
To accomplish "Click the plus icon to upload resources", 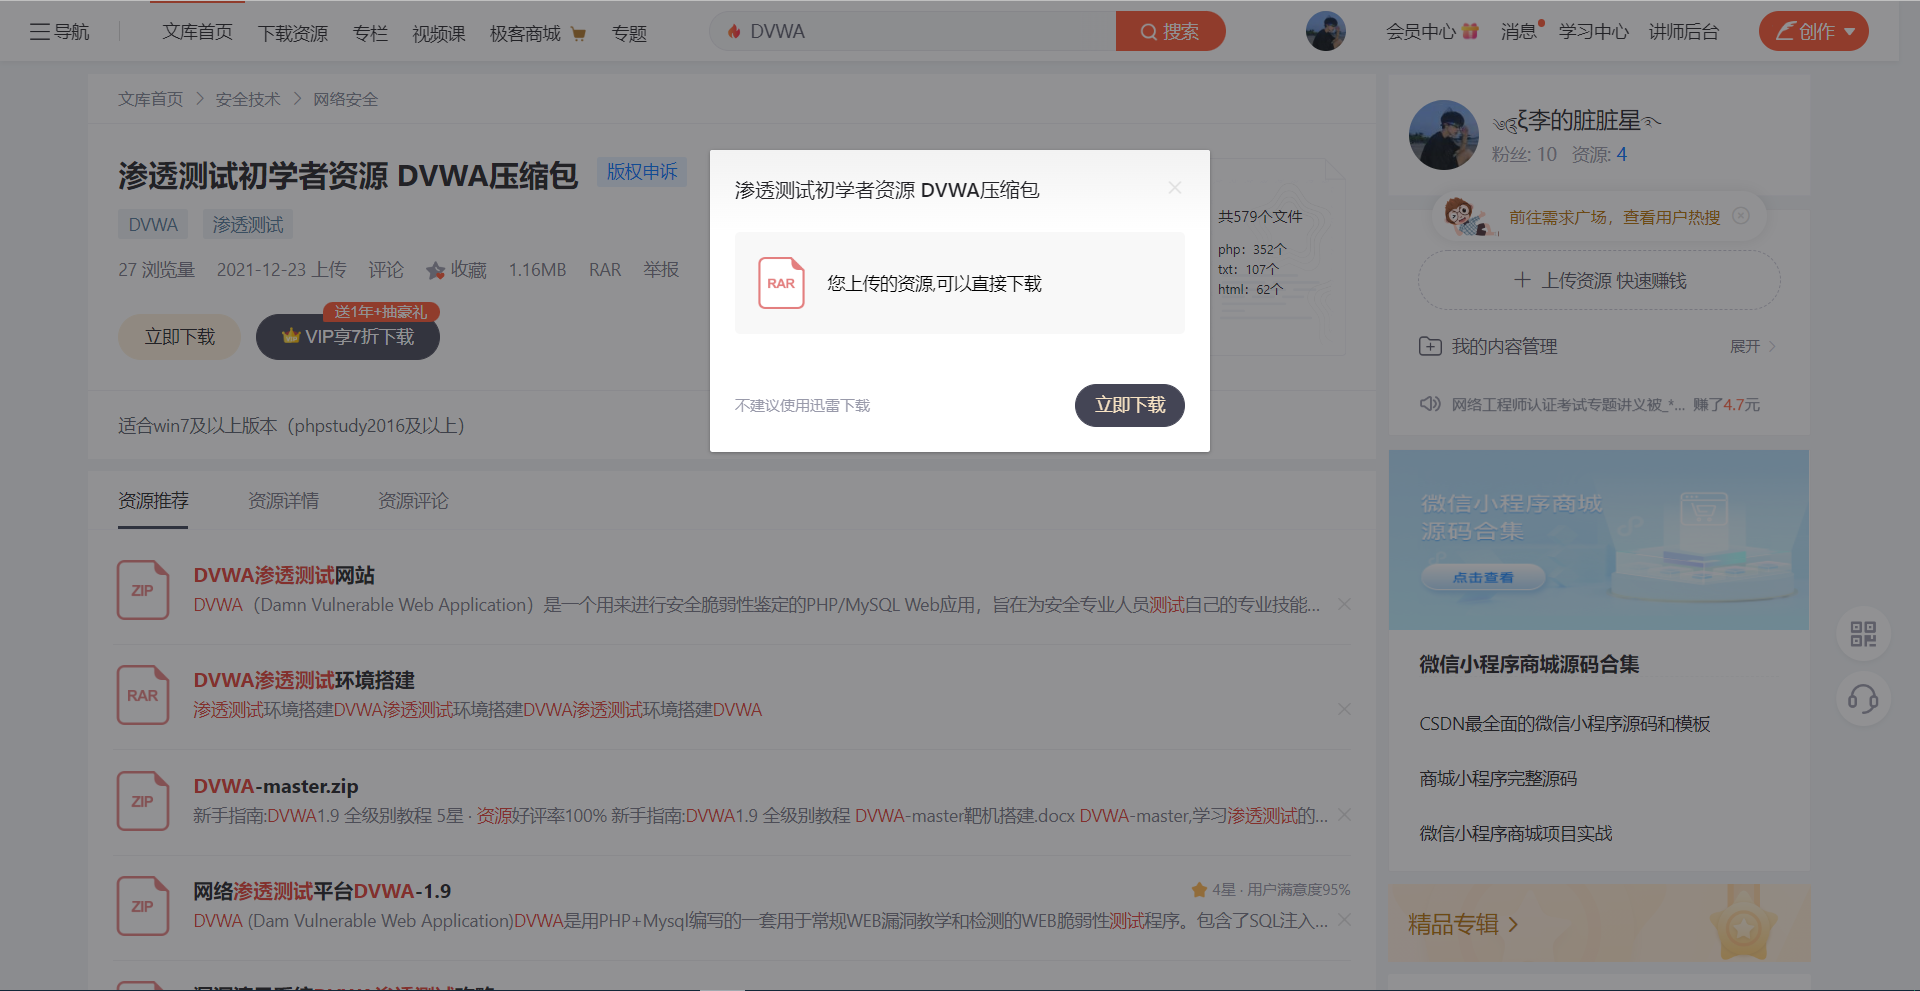I will pyautogui.click(x=1521, y=281).
